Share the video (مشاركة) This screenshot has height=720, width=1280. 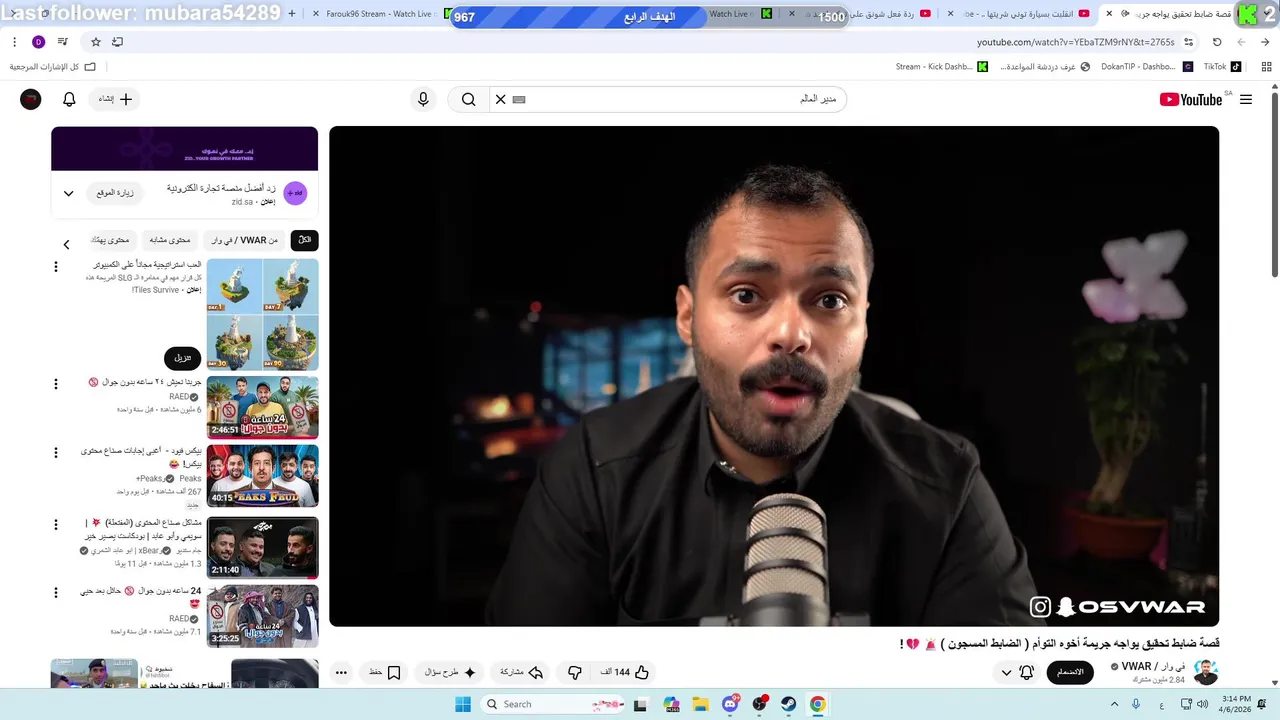pyautogui.click(x=520, y=672)
